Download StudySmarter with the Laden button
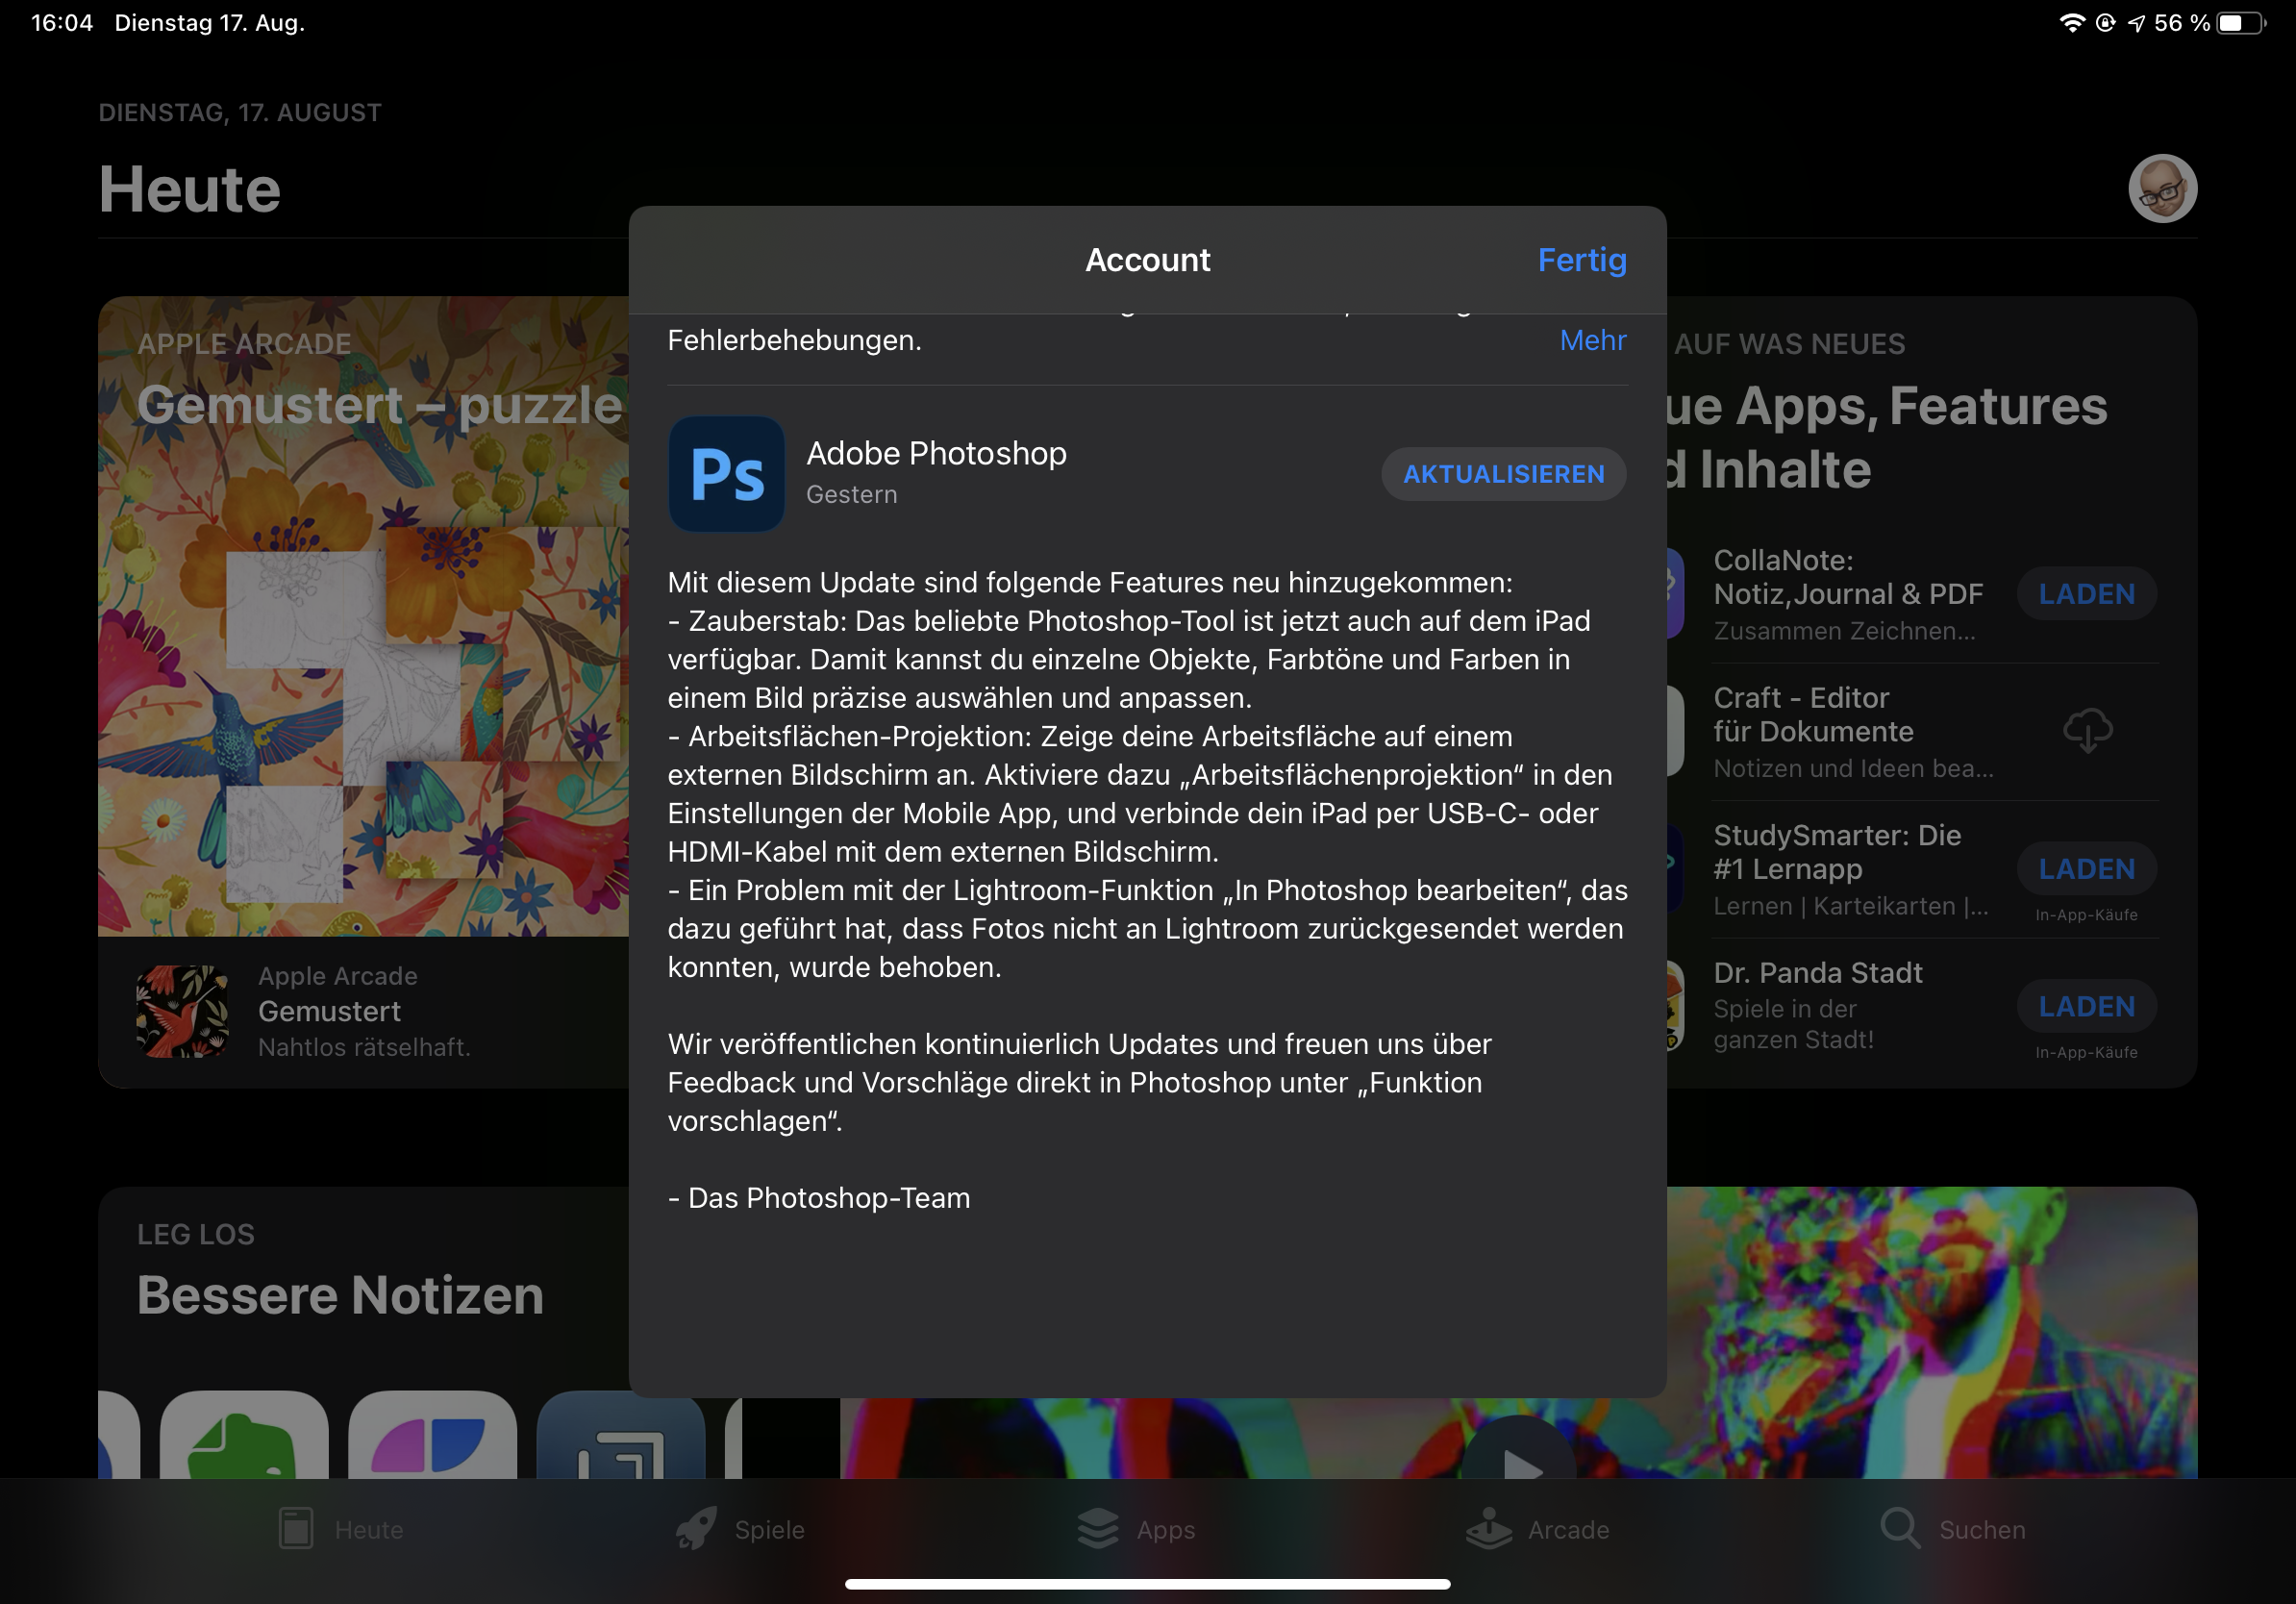 point(2086,869)
